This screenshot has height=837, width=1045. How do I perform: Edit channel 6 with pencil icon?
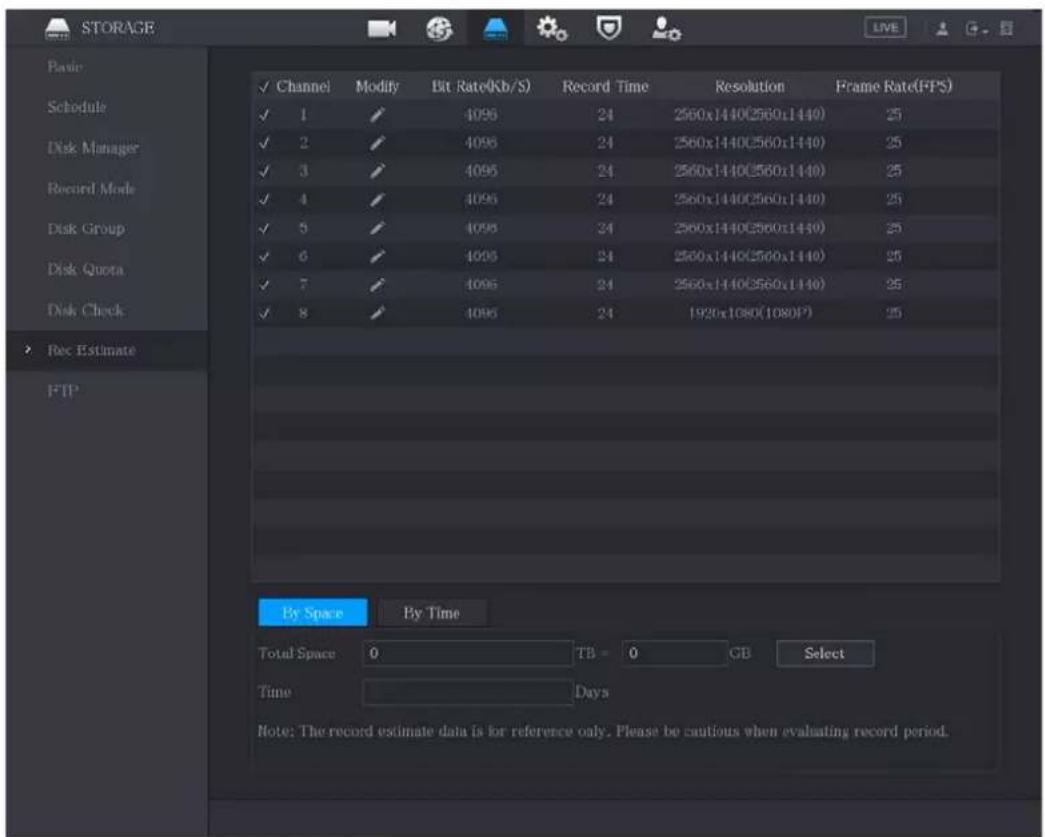click(377, 256)
